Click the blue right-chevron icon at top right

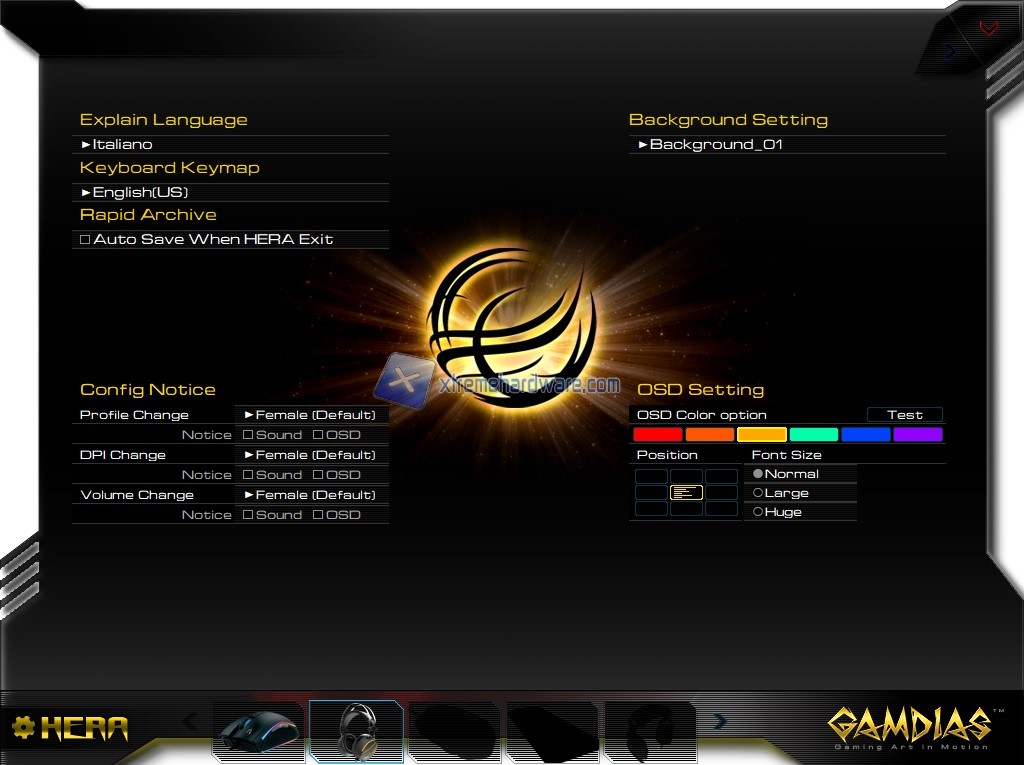949,50
